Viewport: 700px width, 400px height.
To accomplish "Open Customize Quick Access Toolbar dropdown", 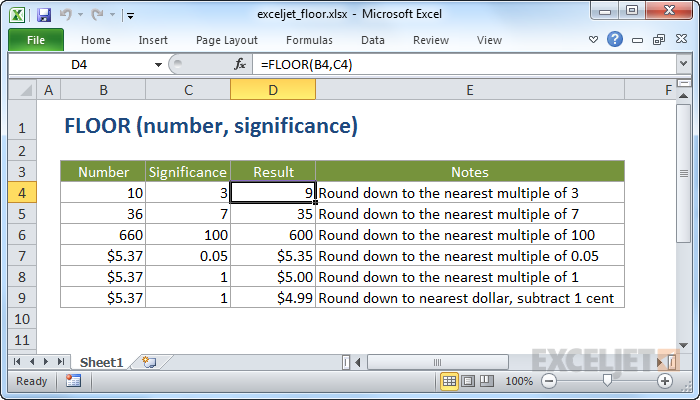I will coord(131,17).
